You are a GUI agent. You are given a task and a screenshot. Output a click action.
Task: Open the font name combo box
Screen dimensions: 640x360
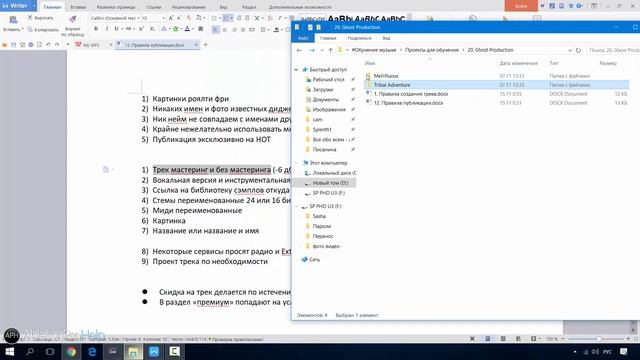point(115,18)
